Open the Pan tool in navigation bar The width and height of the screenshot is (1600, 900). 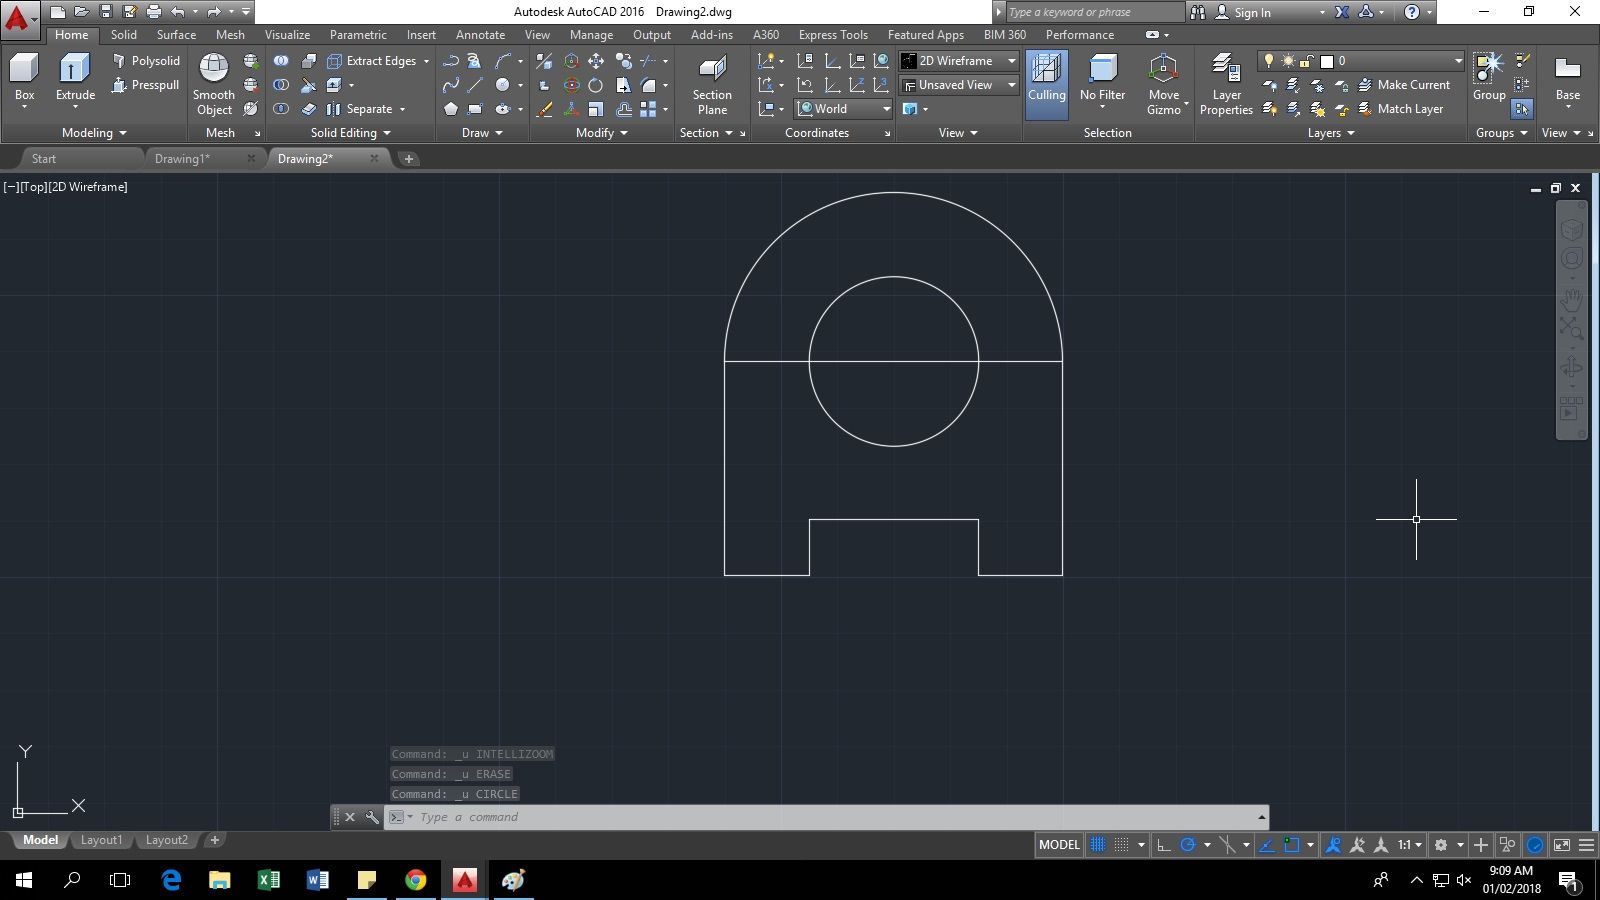tap(1571, 299)
